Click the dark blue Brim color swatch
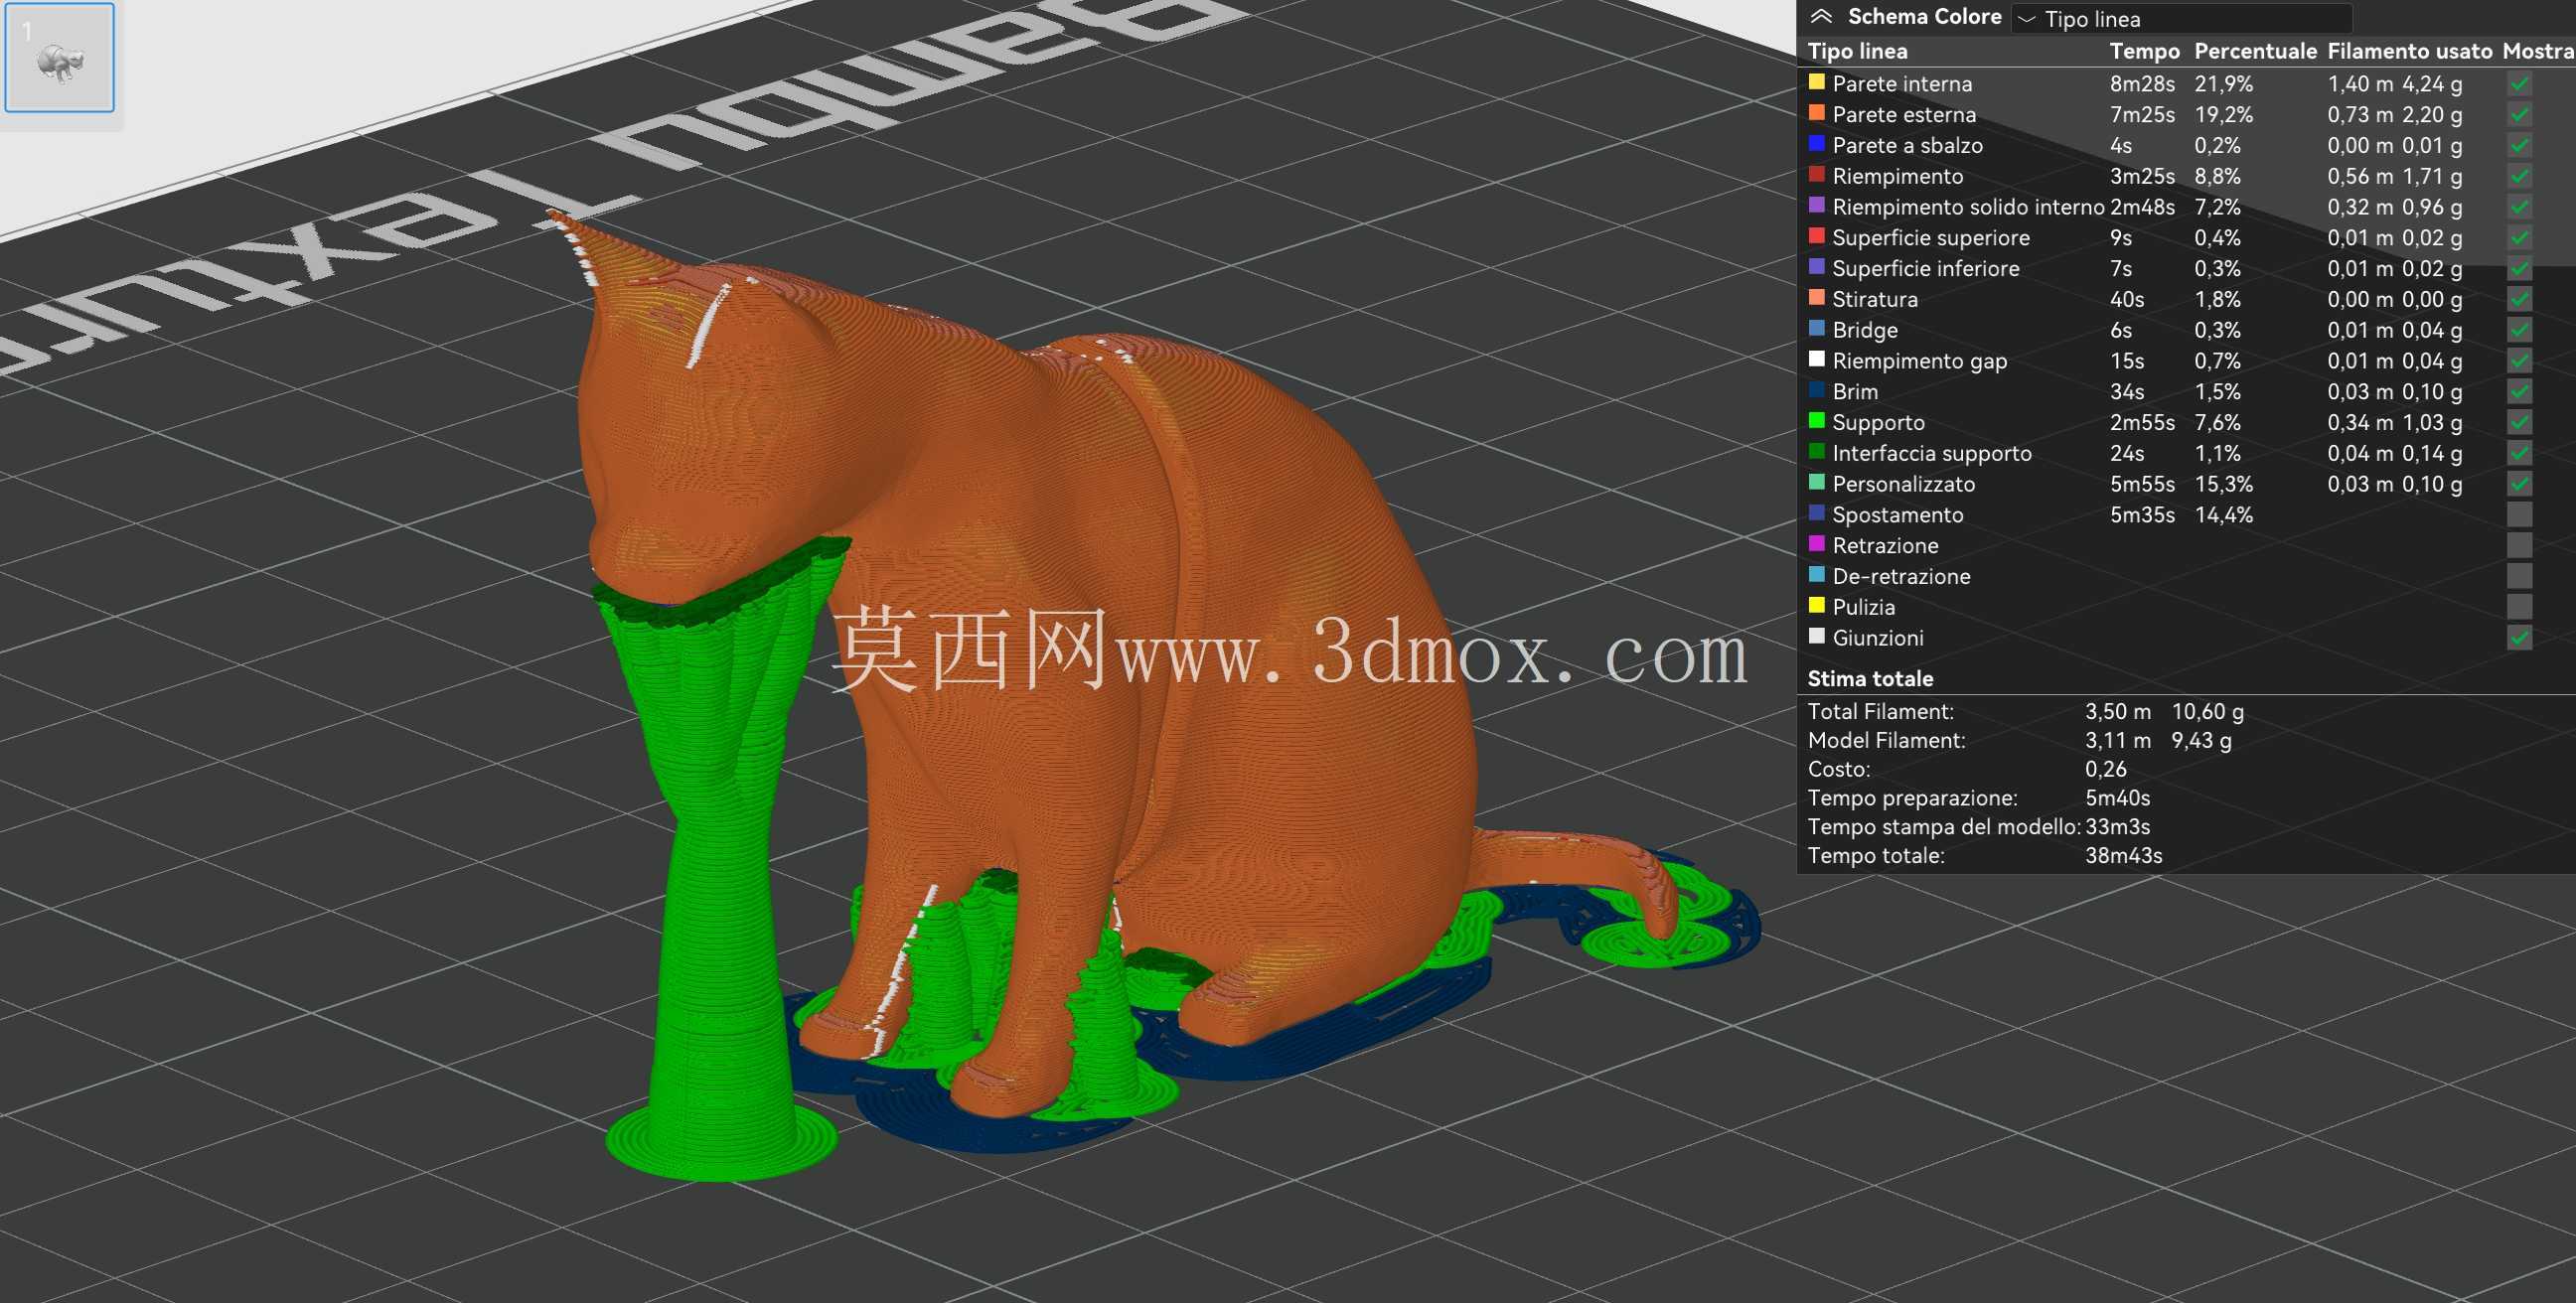The width and height of the screenshot is (2576, 1303). (1817, 390)
